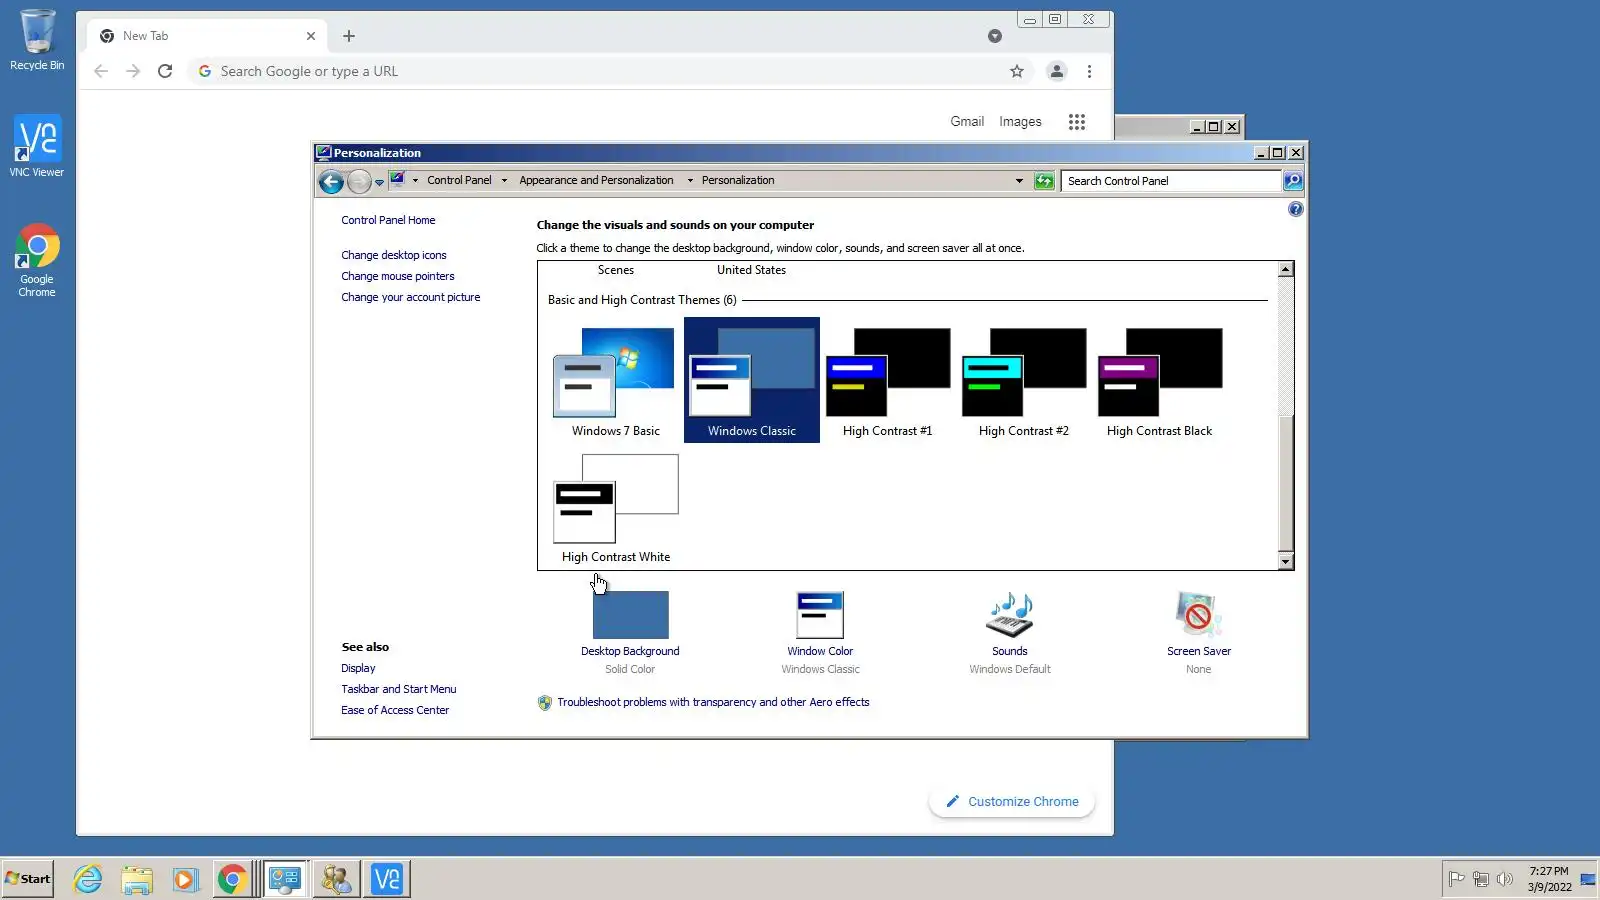The height and width of the screenshot is (900, 1600).
Task: Open the Taskbar and Start Menu link
Action: (399, 690)
